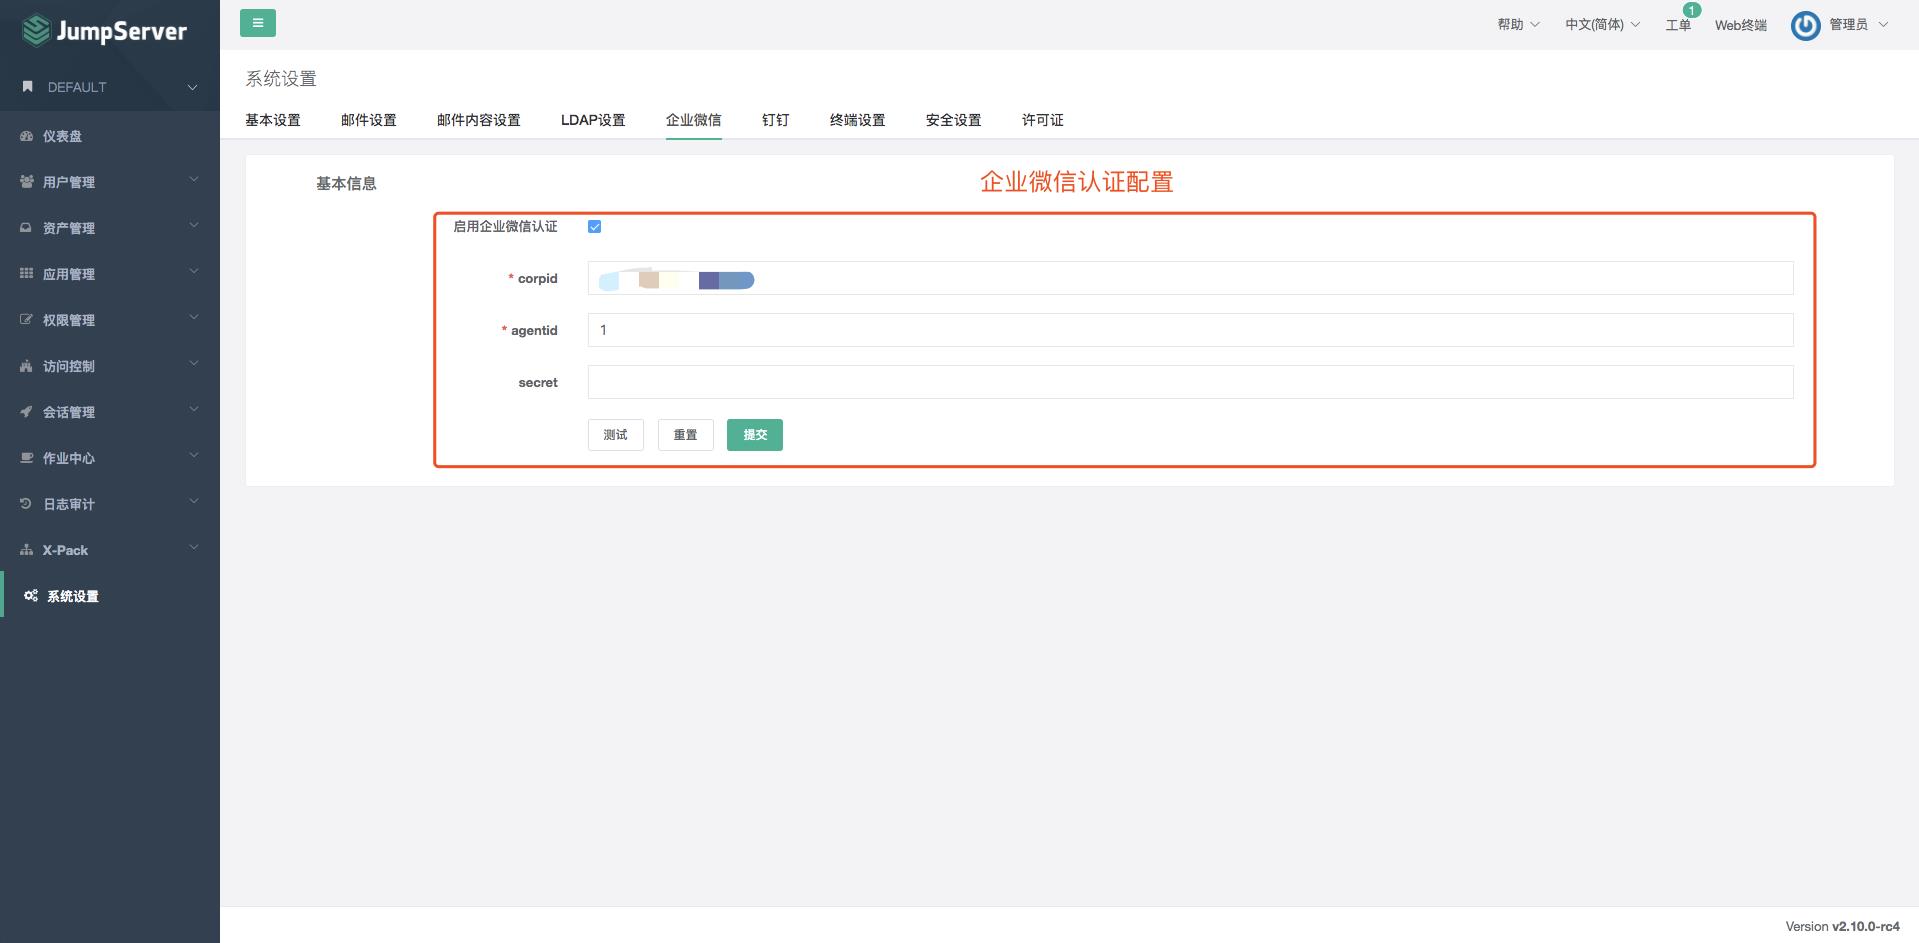Switch to the 终端设置 tab
Viewport: 1919px width, 943px height.
pyautogui.click(x=858, y=120)
